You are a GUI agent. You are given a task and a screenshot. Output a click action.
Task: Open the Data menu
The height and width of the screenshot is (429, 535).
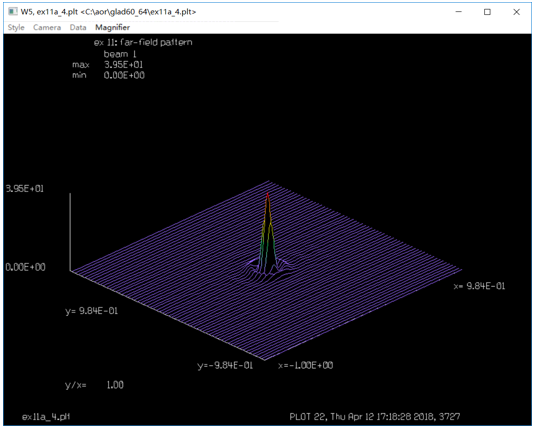[78, 28]
